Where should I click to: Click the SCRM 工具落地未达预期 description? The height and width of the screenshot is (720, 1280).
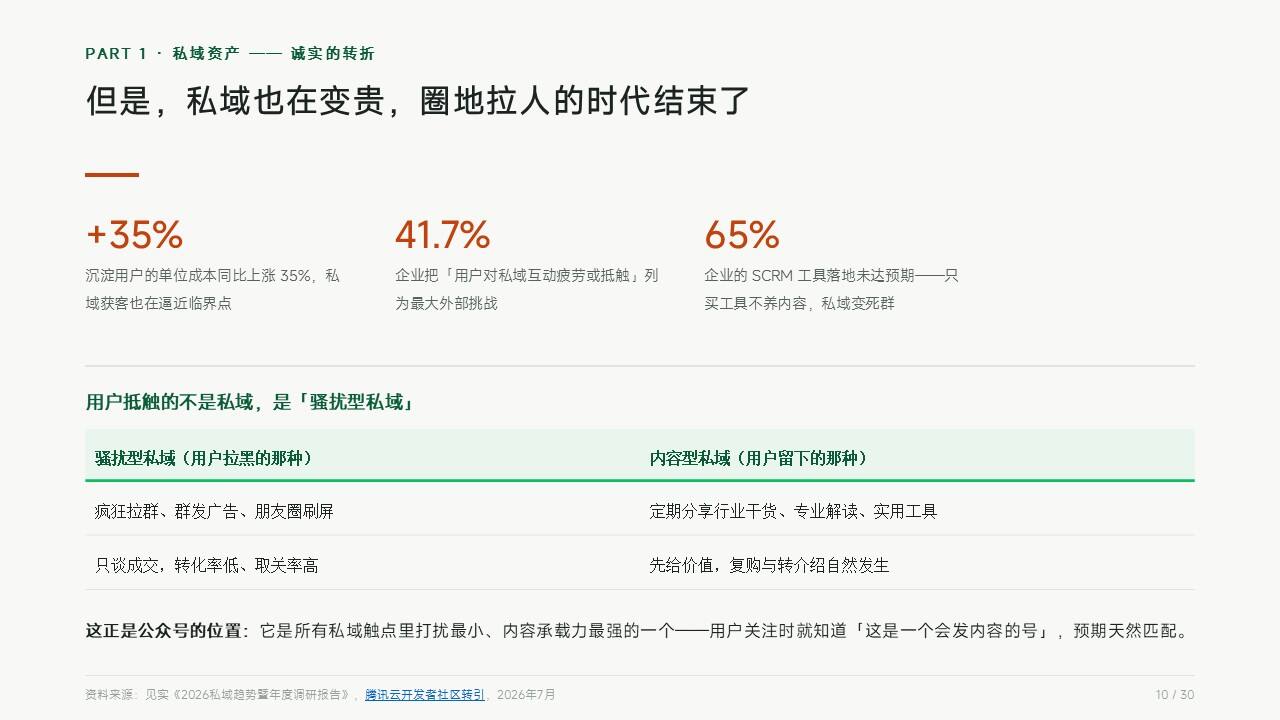(x=831, y=289)
